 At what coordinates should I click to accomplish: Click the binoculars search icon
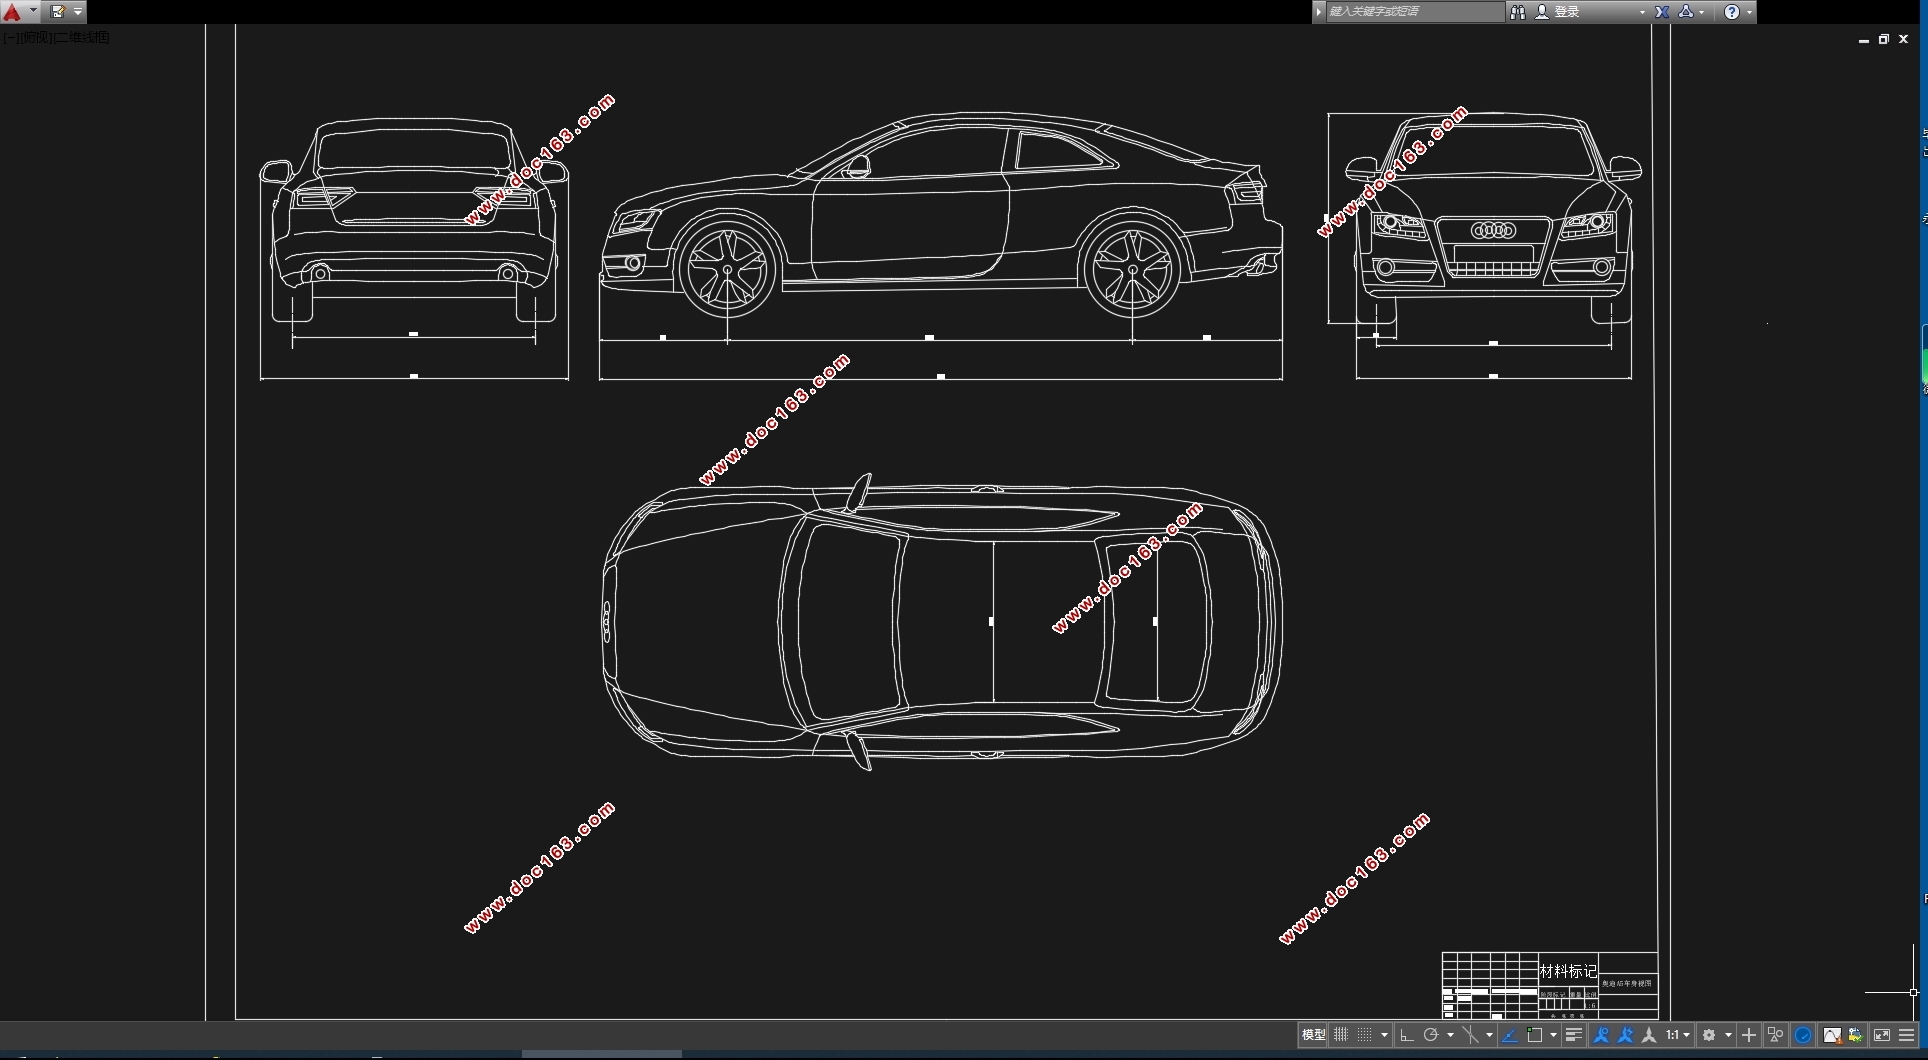pos(1518,12)
